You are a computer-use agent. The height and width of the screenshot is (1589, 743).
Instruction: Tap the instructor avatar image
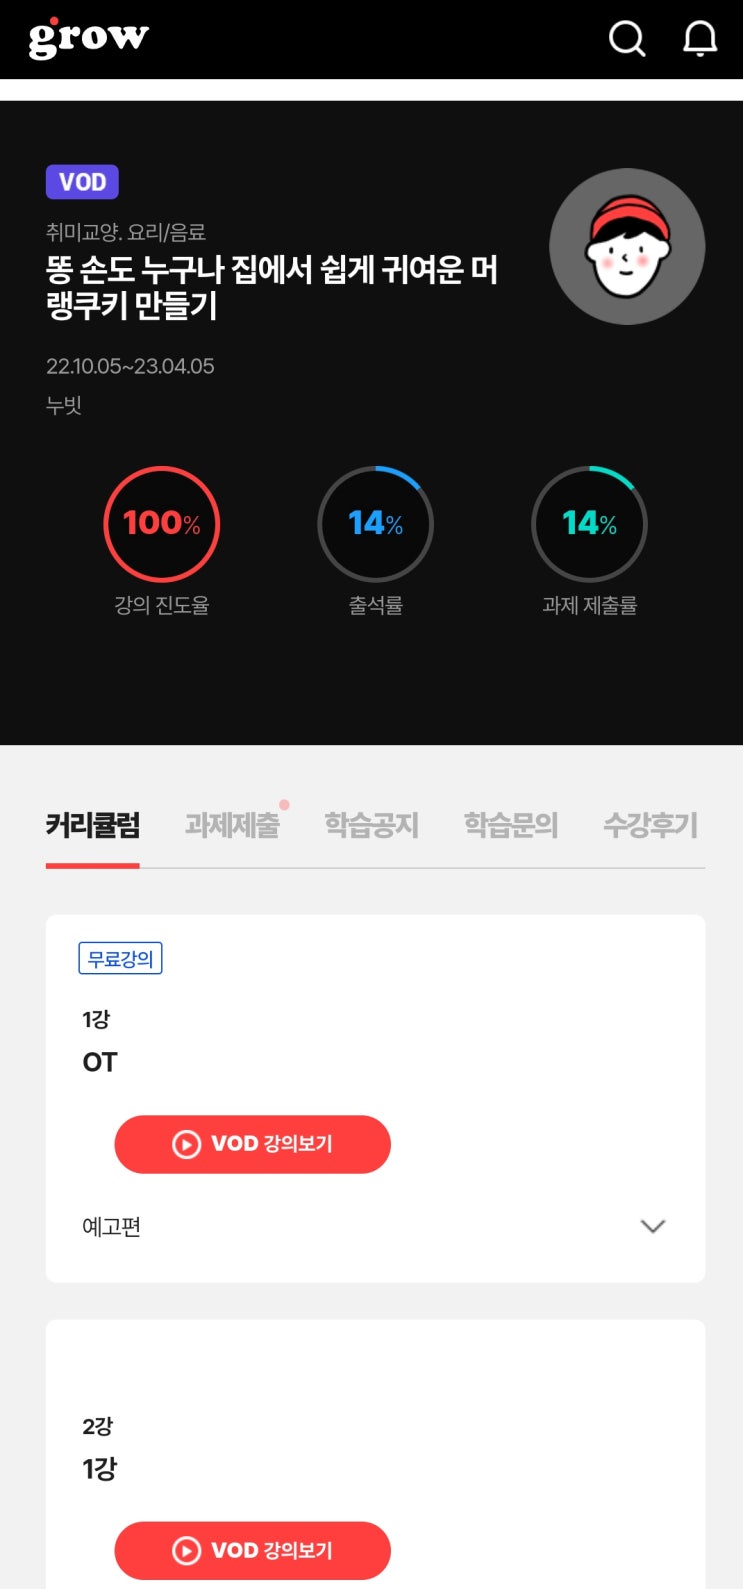627,246
